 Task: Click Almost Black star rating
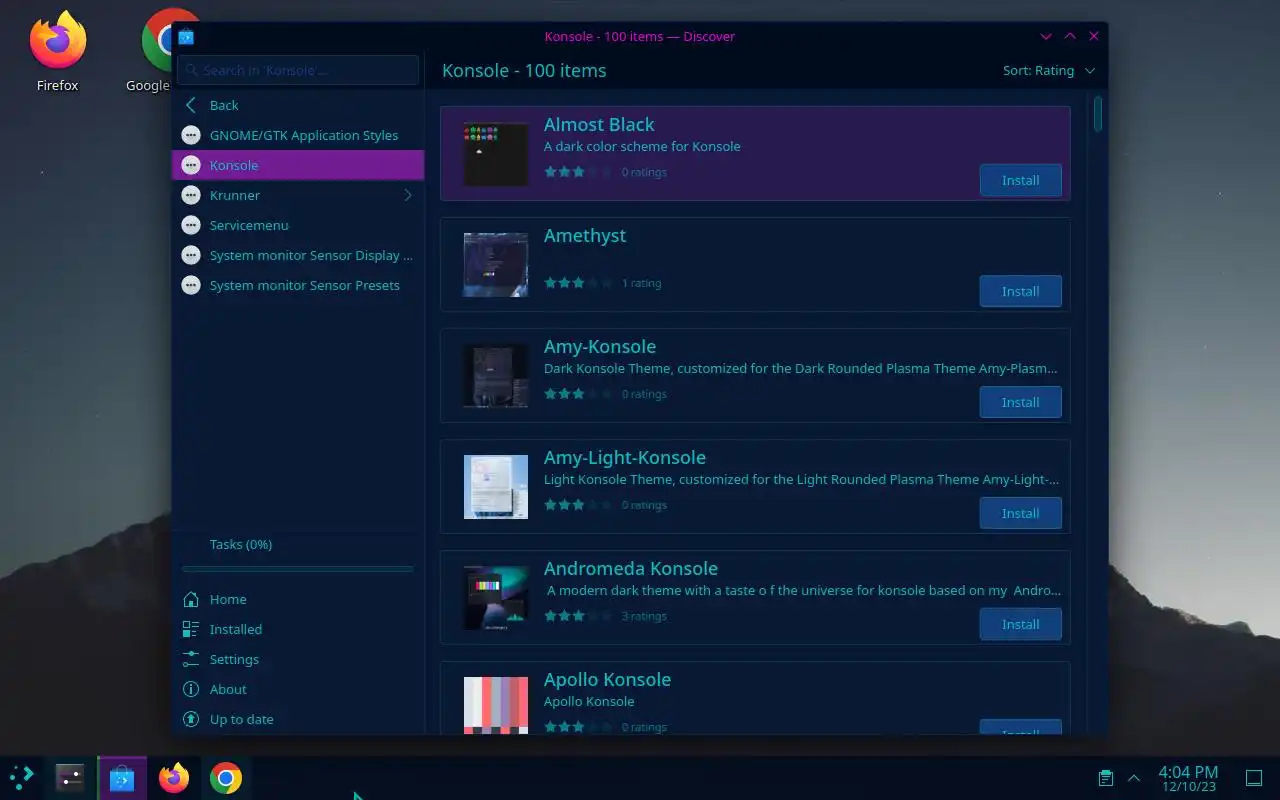click(578, 172)
